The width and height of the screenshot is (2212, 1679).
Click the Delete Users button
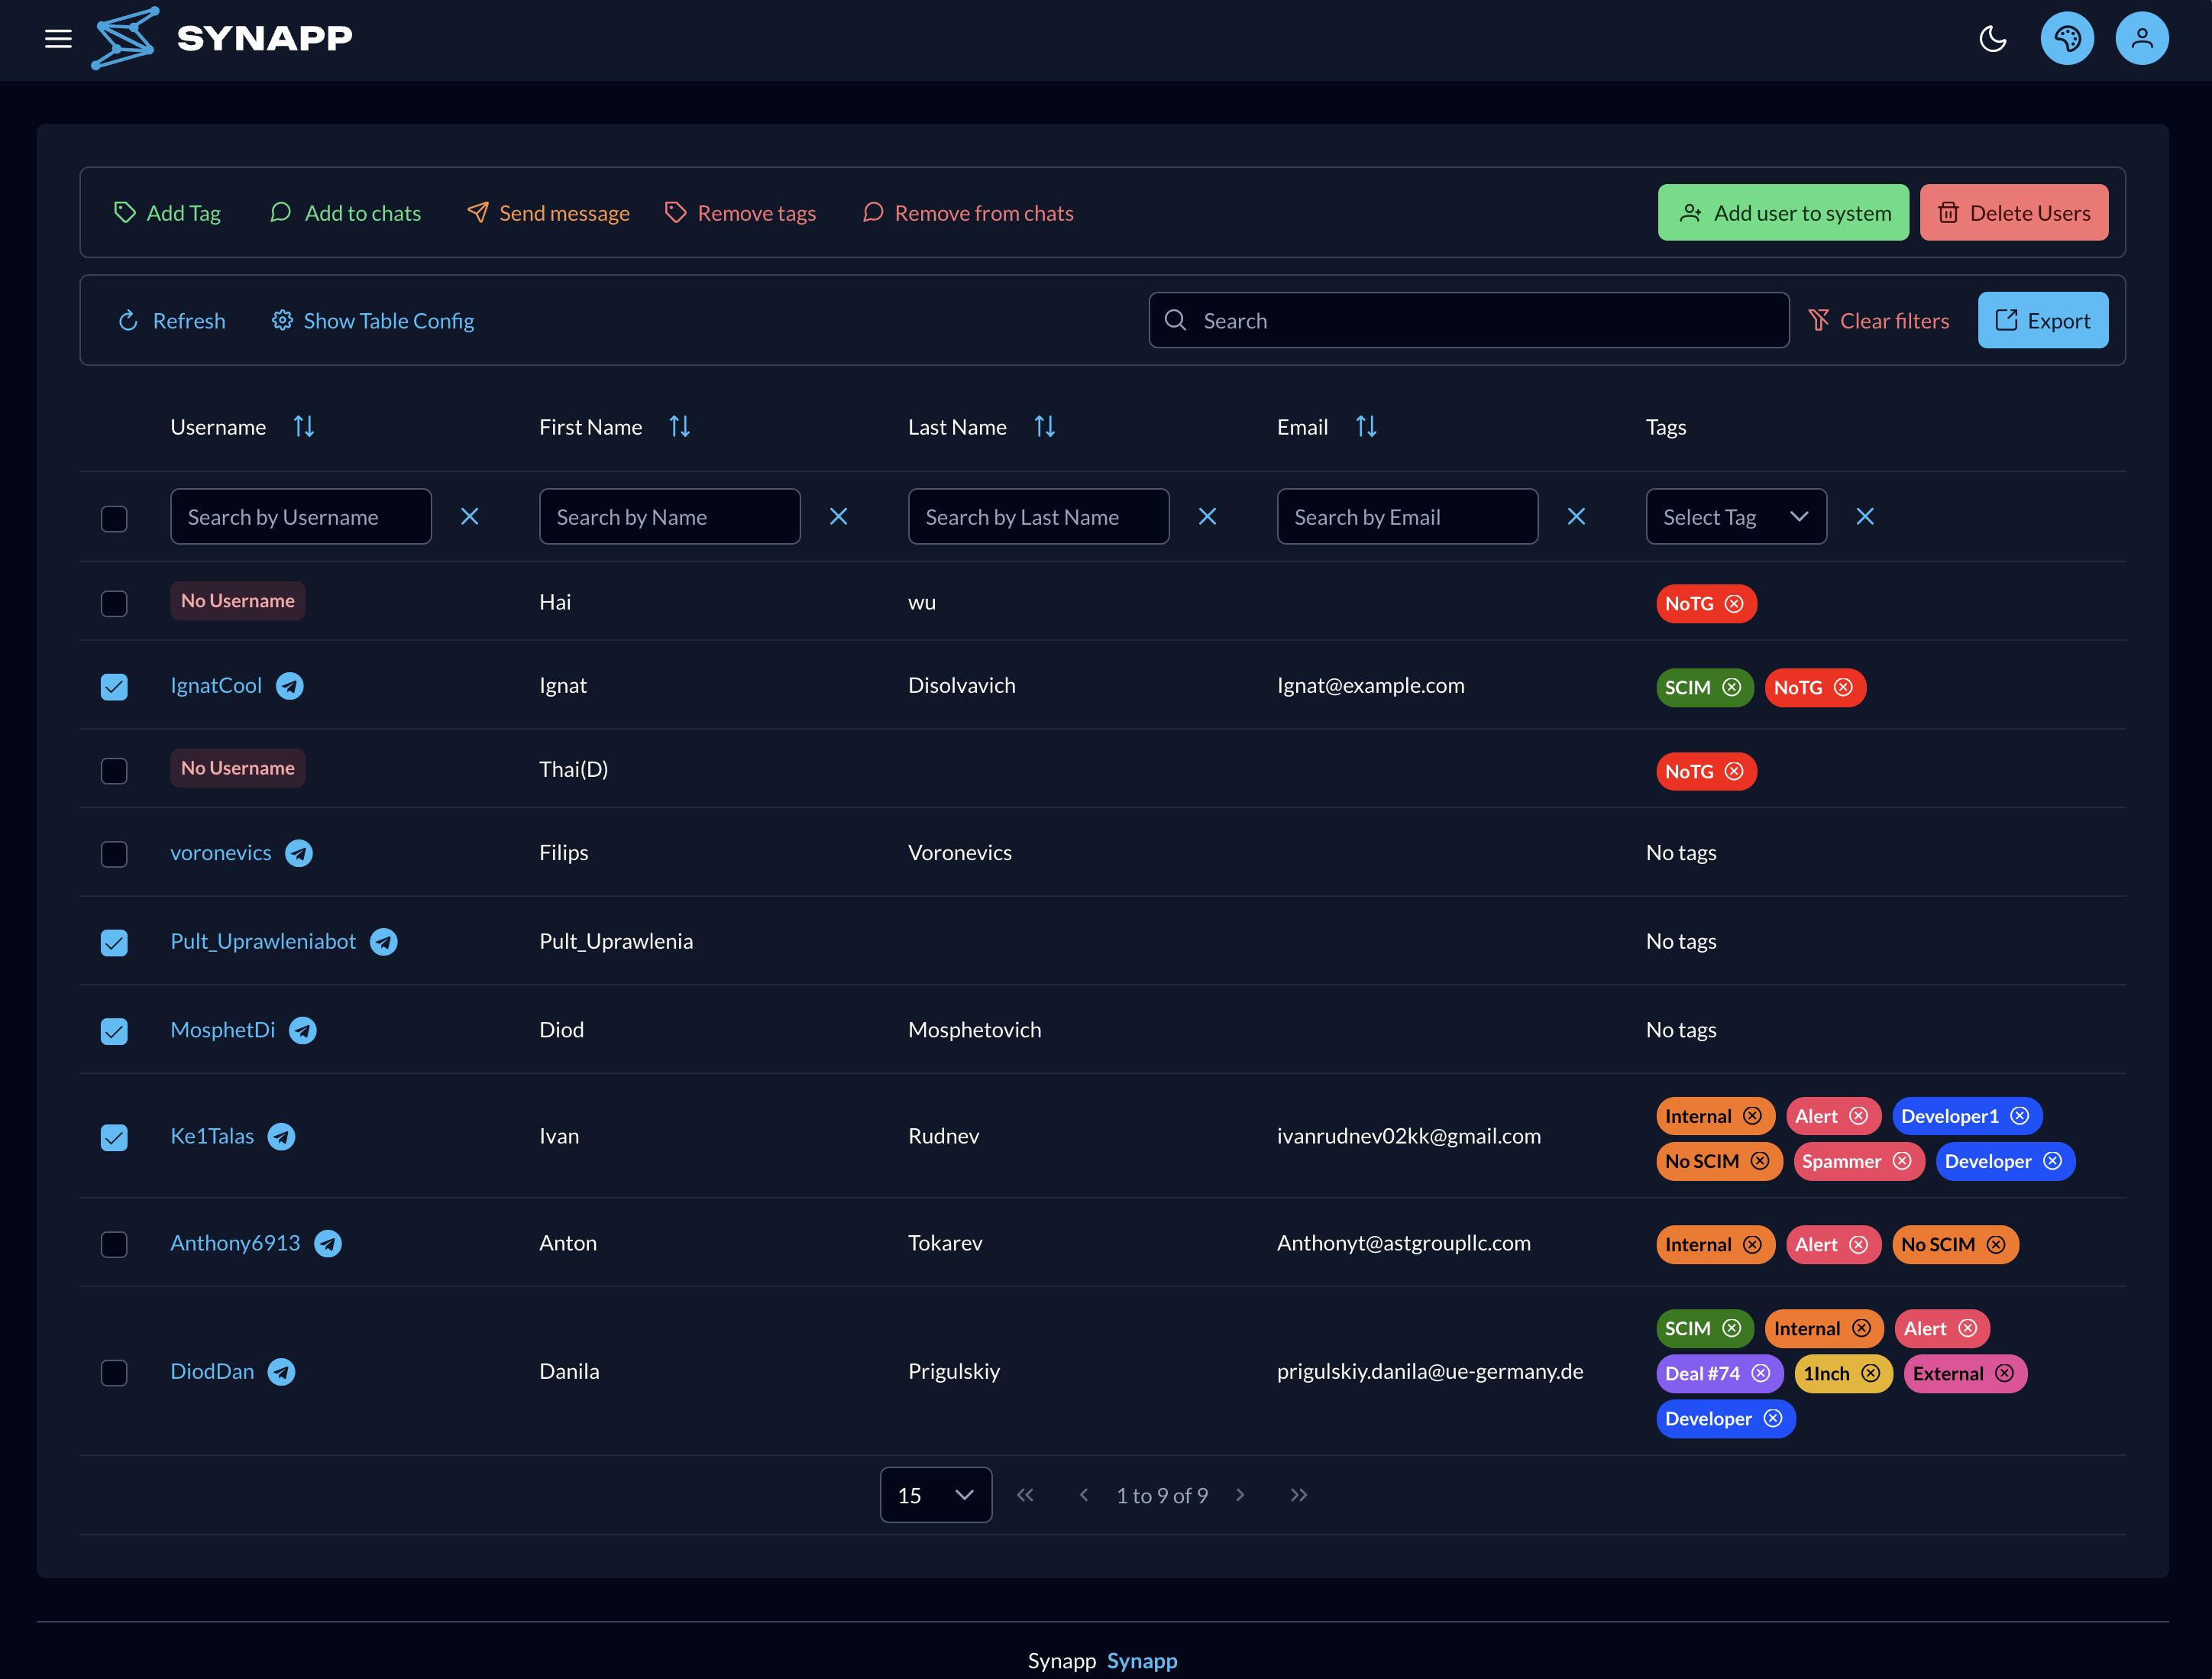coord(2014,213)
